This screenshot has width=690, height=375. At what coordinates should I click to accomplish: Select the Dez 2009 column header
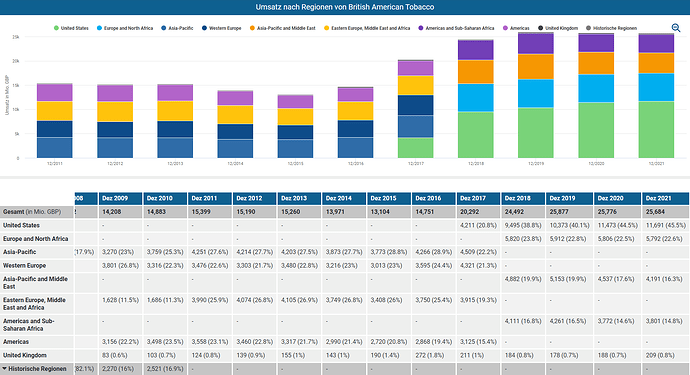(121, 199)
